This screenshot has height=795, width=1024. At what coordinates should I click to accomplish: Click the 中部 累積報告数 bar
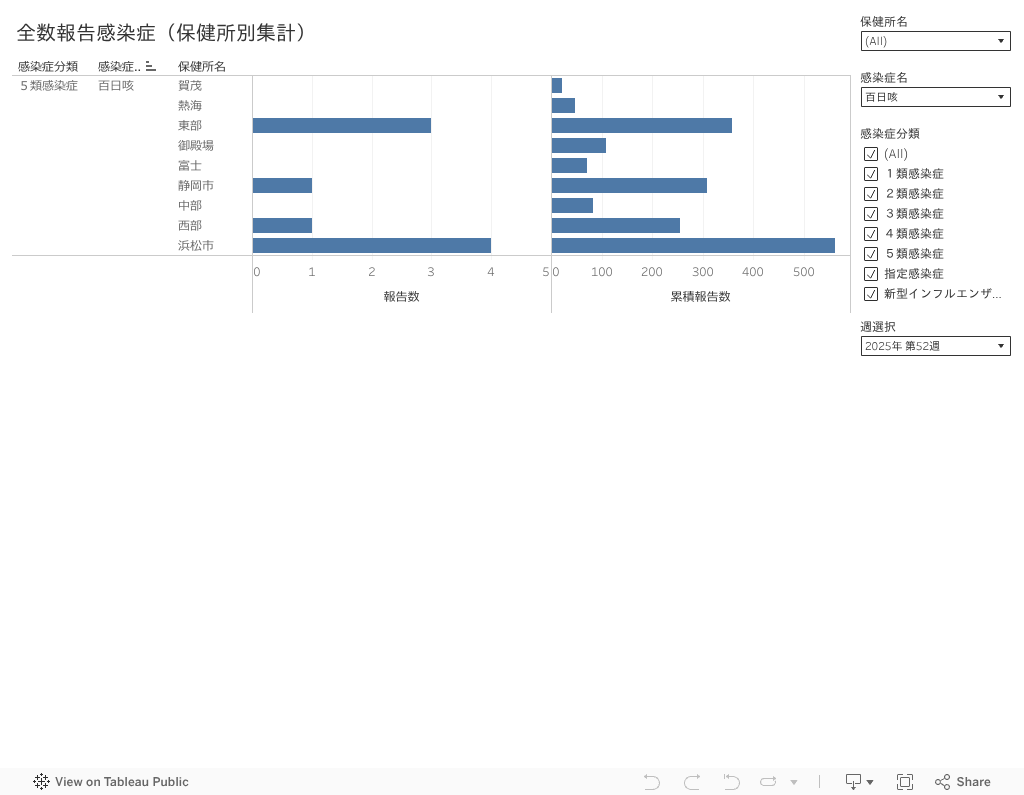pos(572,206)
